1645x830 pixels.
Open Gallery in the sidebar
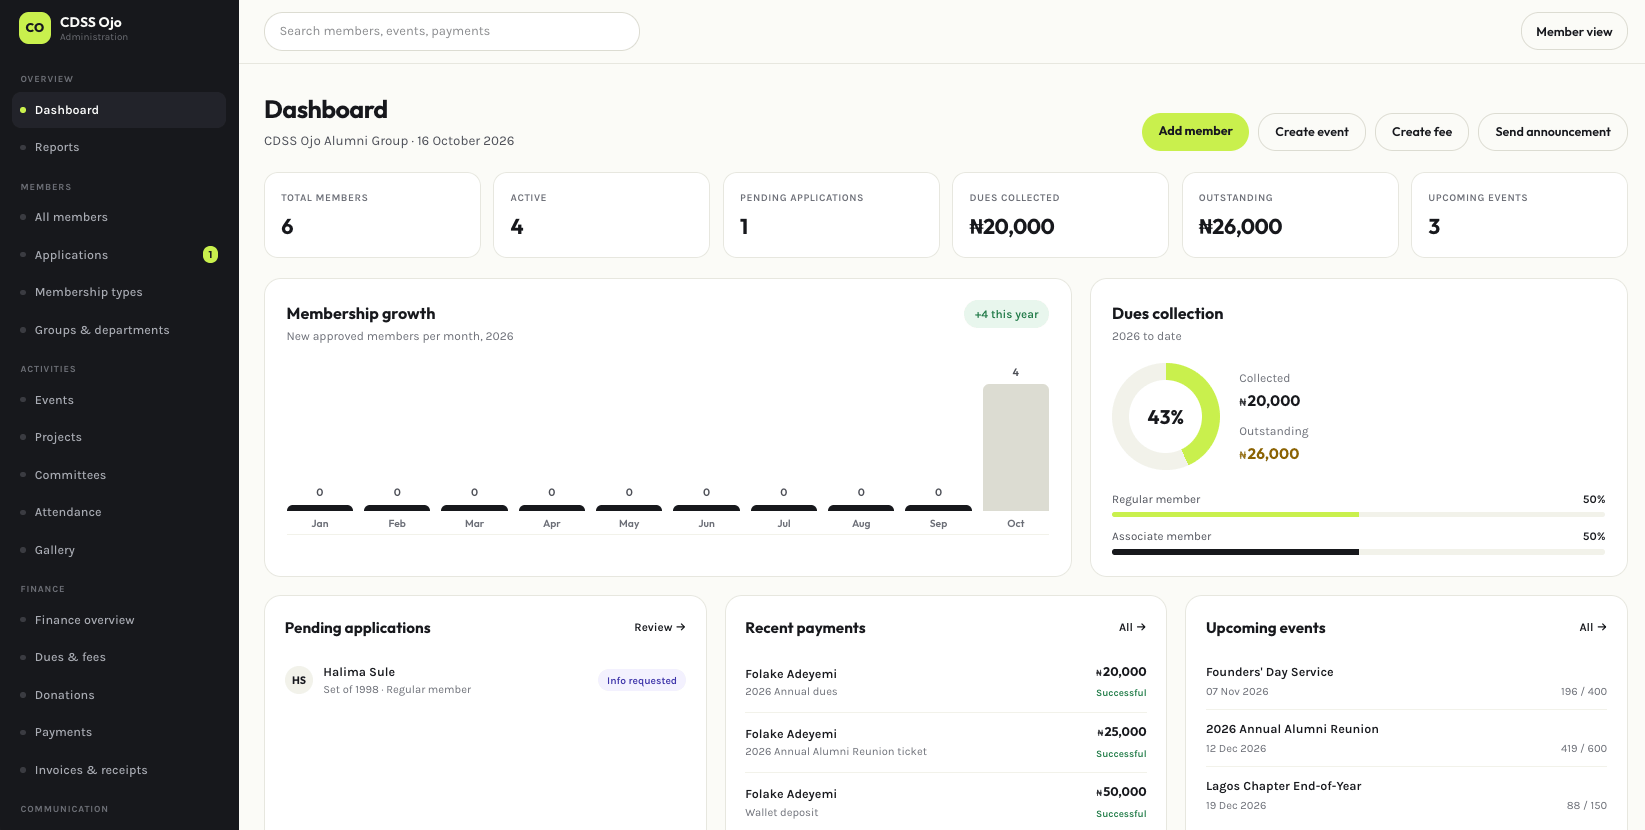coord(119,550)
